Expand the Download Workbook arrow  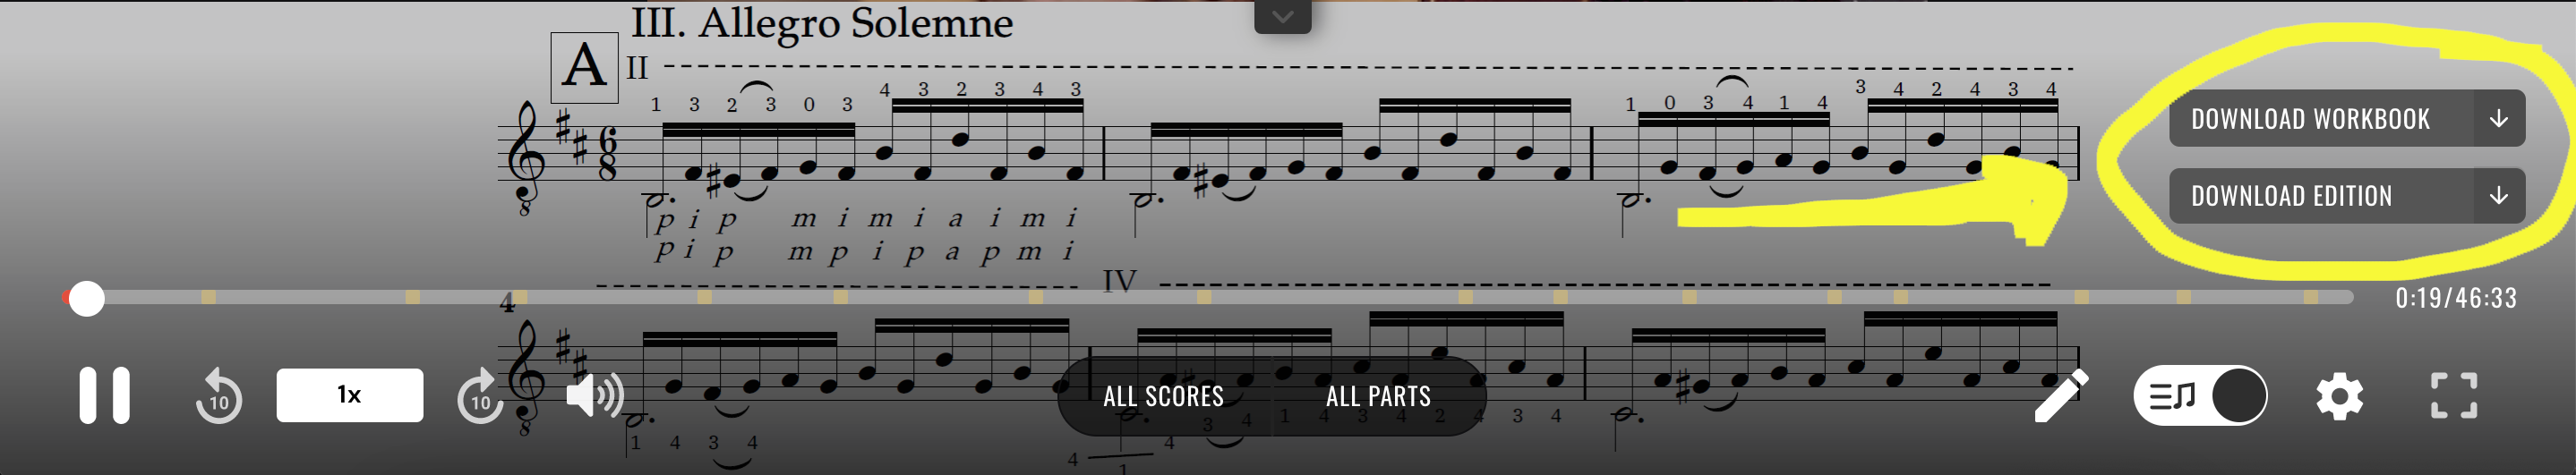coord(2499,118)
